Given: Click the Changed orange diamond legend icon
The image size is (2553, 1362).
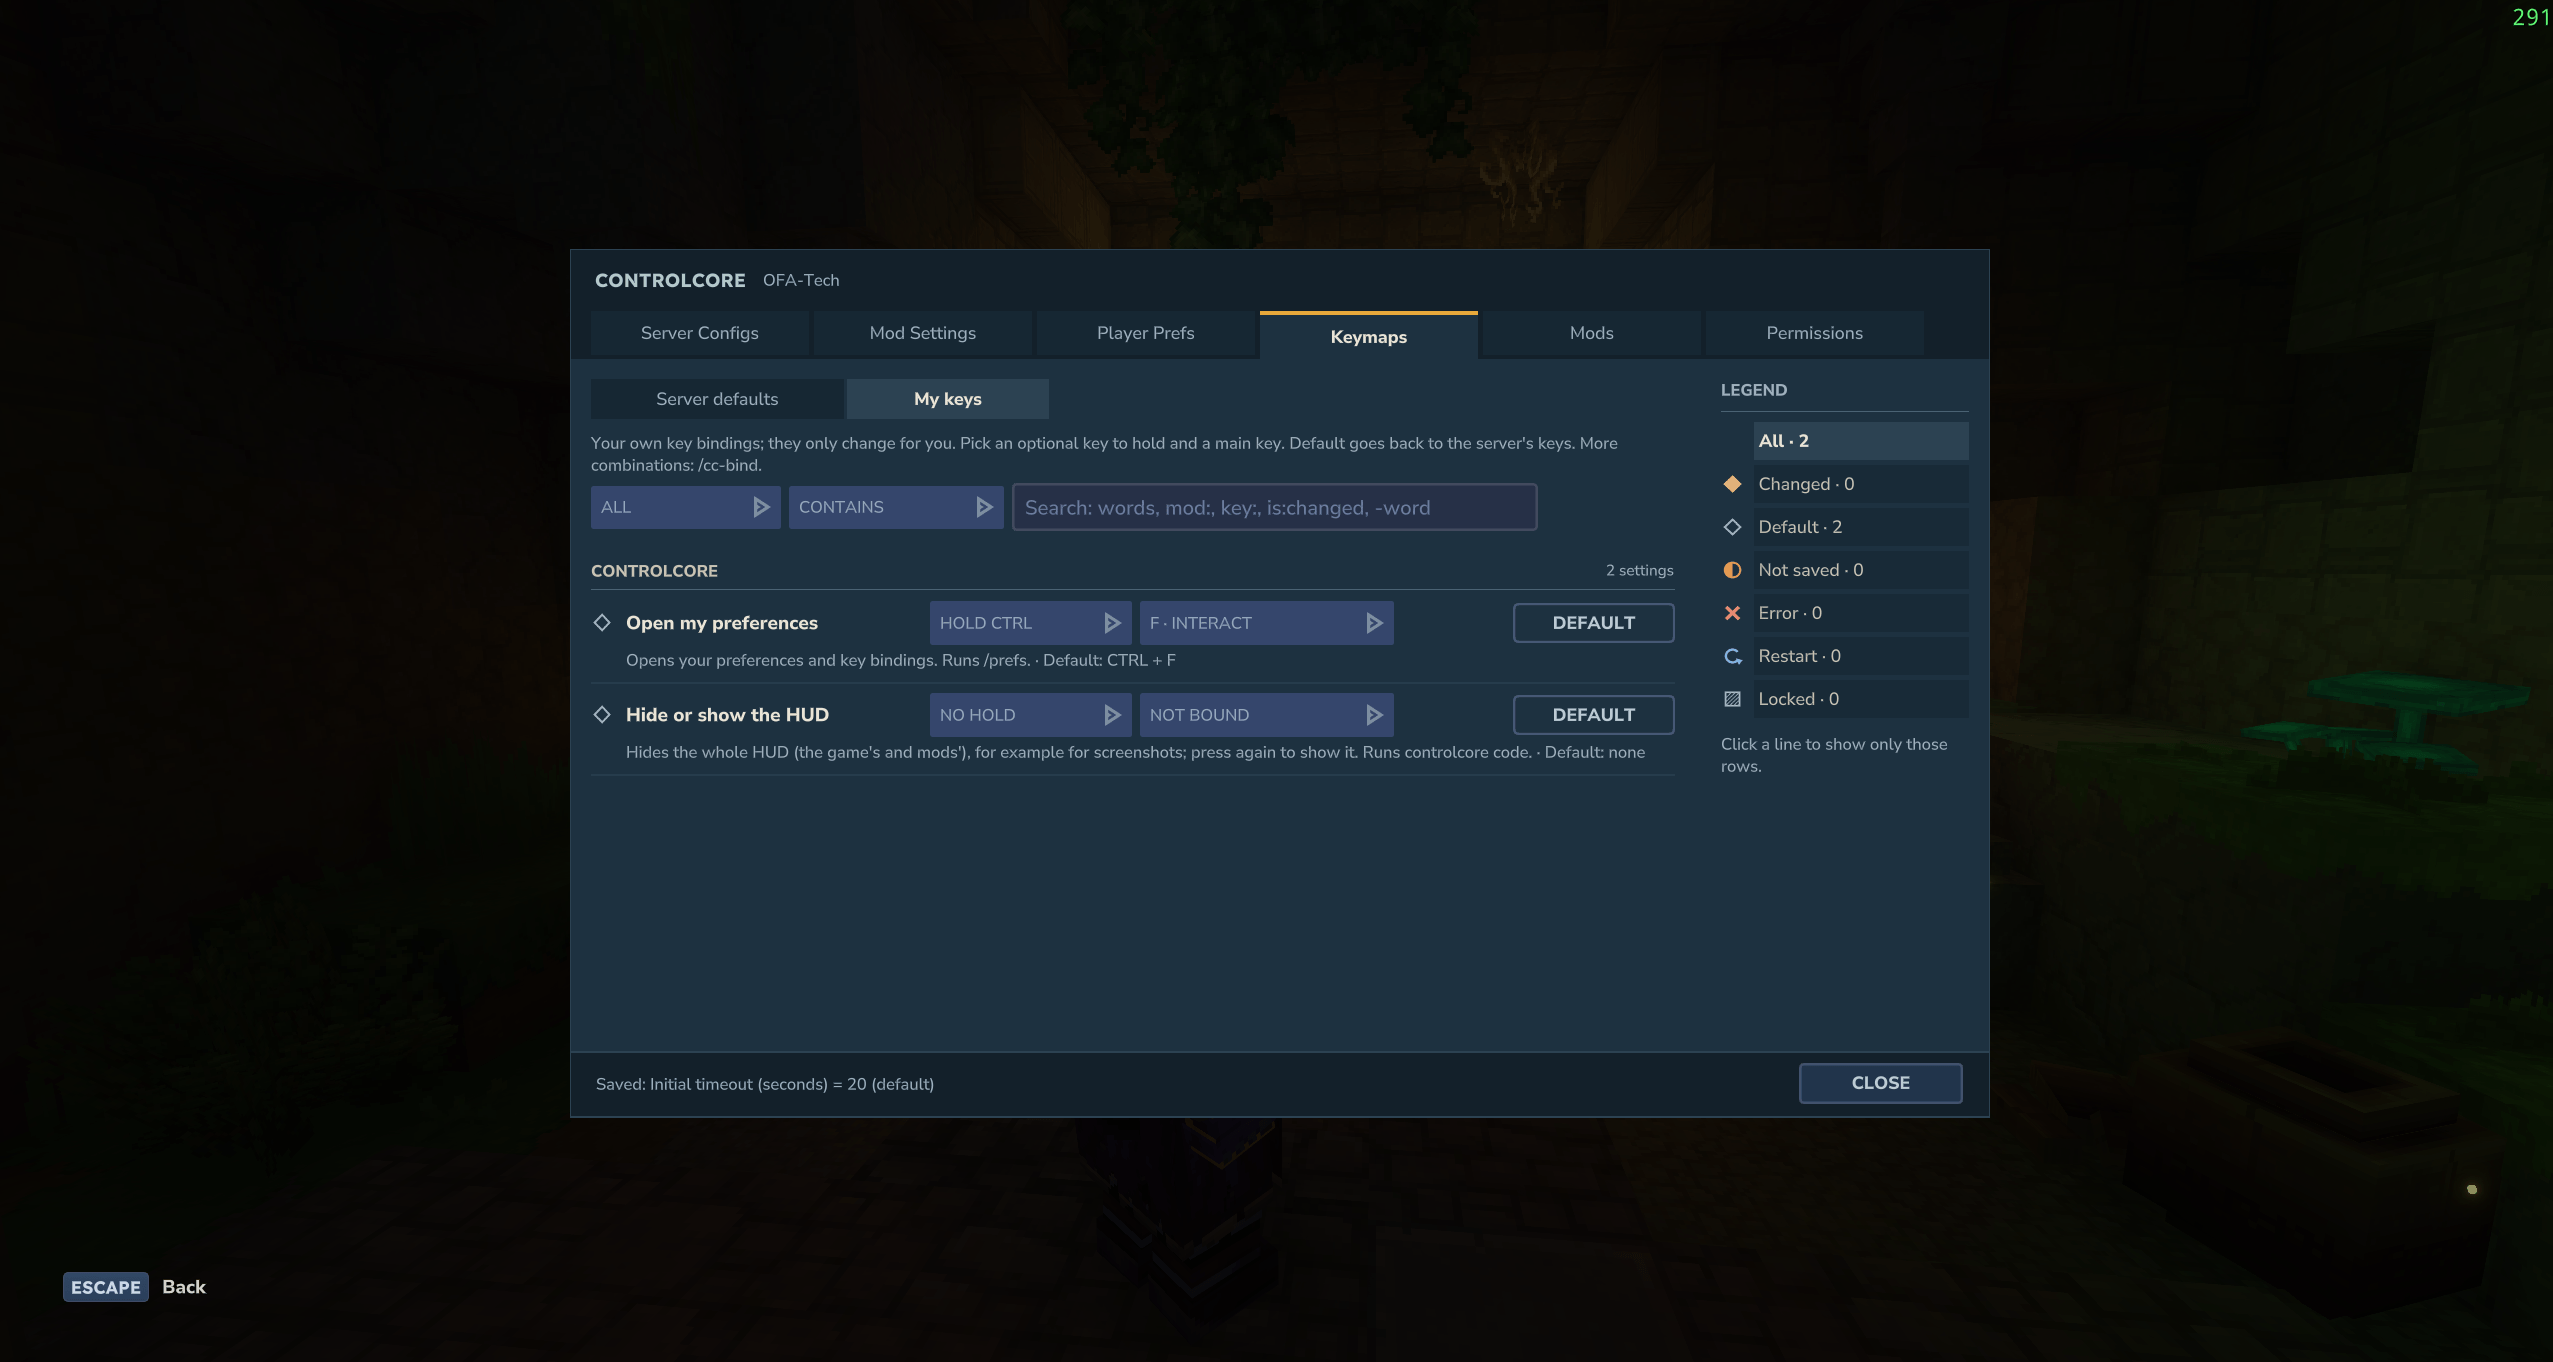Looking at the screenshot, I should tap(1732, 484).
